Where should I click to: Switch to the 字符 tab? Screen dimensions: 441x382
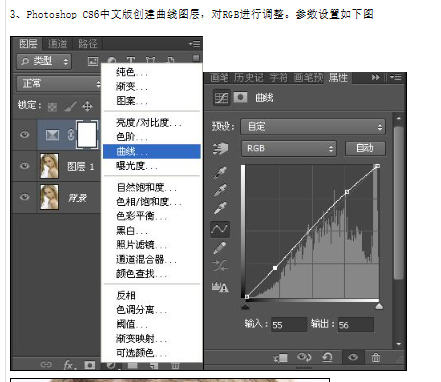(278, 78)
